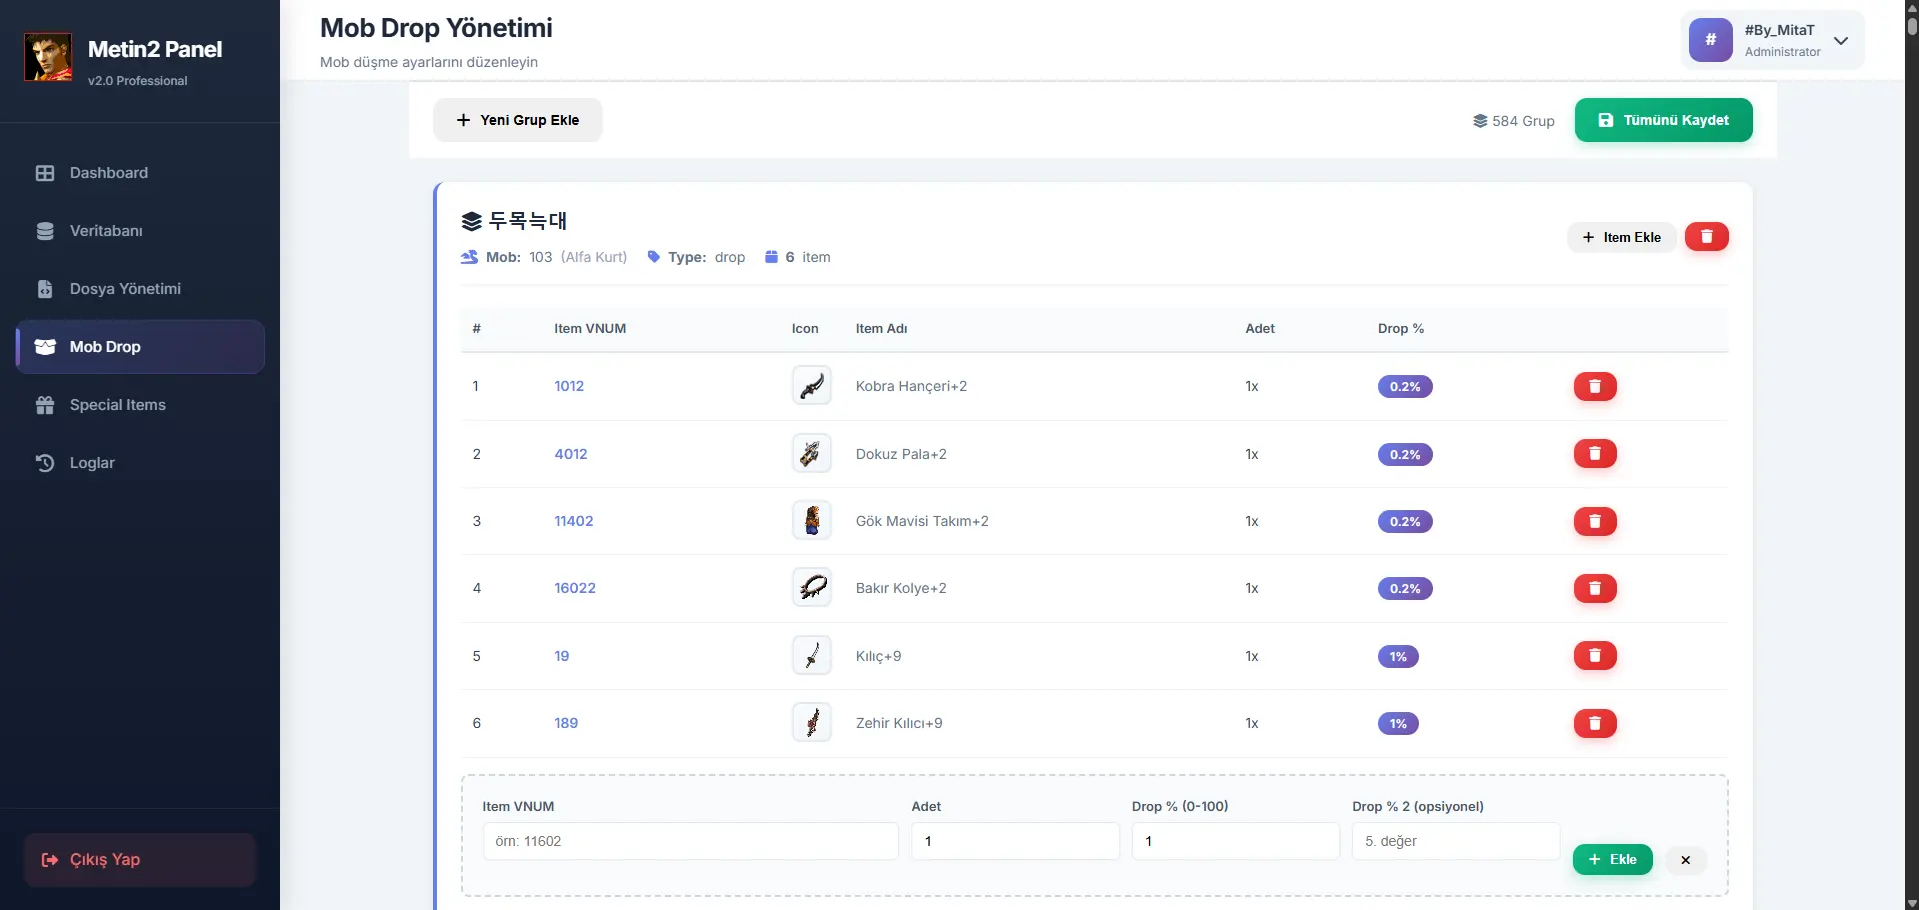Go to Veritabanı section
This screenshot has height=910, width=1919.
(x=106, y=231)
